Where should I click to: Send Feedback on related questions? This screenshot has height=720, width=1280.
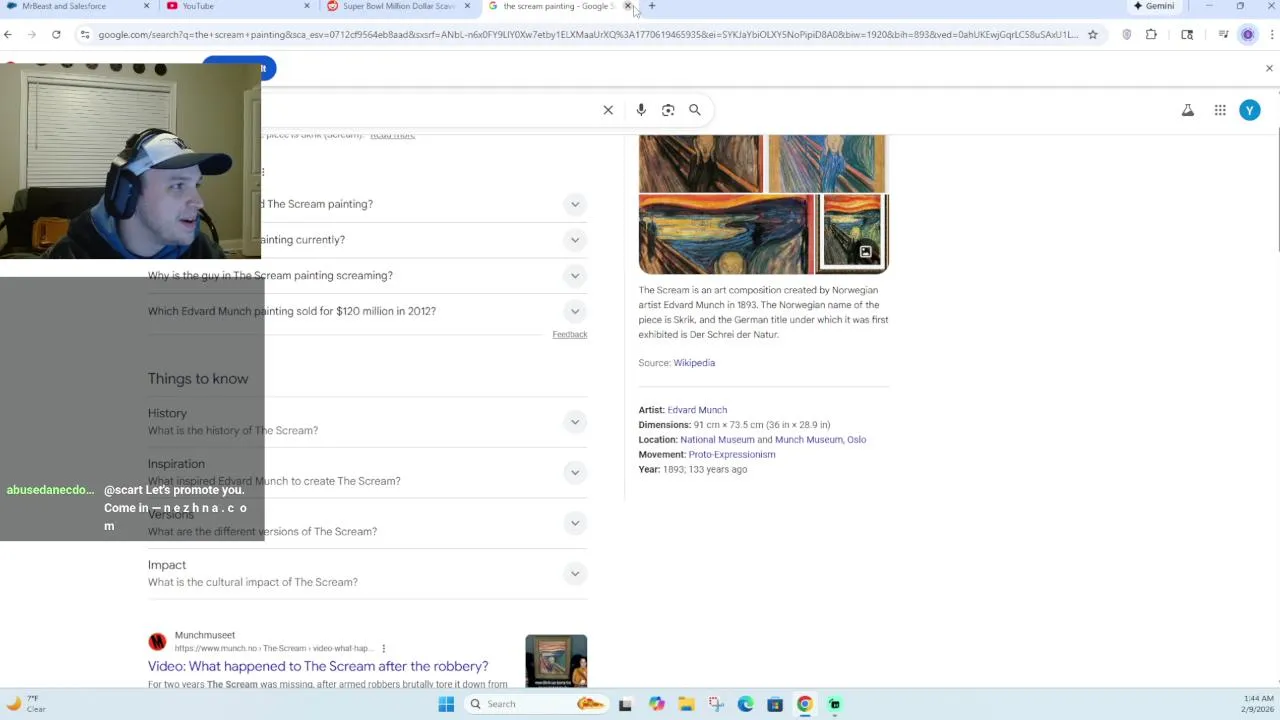coord(570,334)
